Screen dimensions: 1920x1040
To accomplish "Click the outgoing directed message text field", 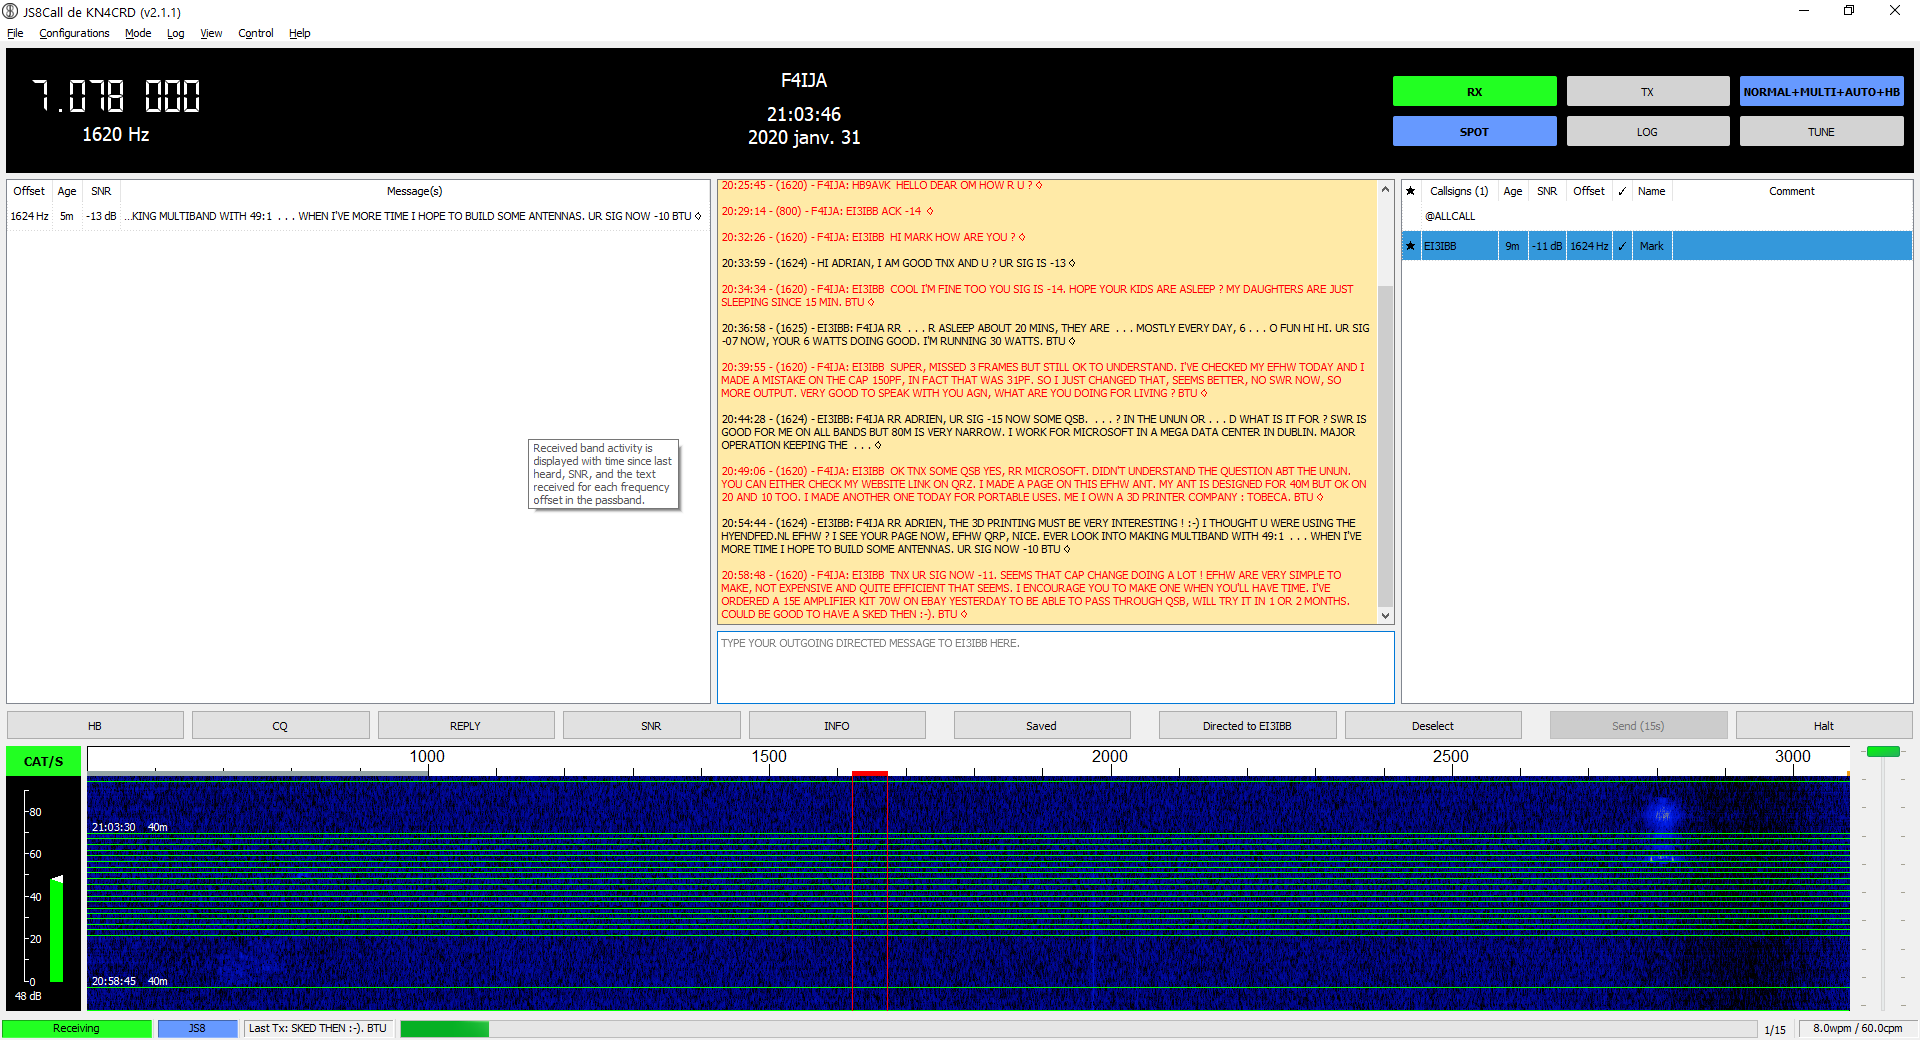I will [1055, 667].
